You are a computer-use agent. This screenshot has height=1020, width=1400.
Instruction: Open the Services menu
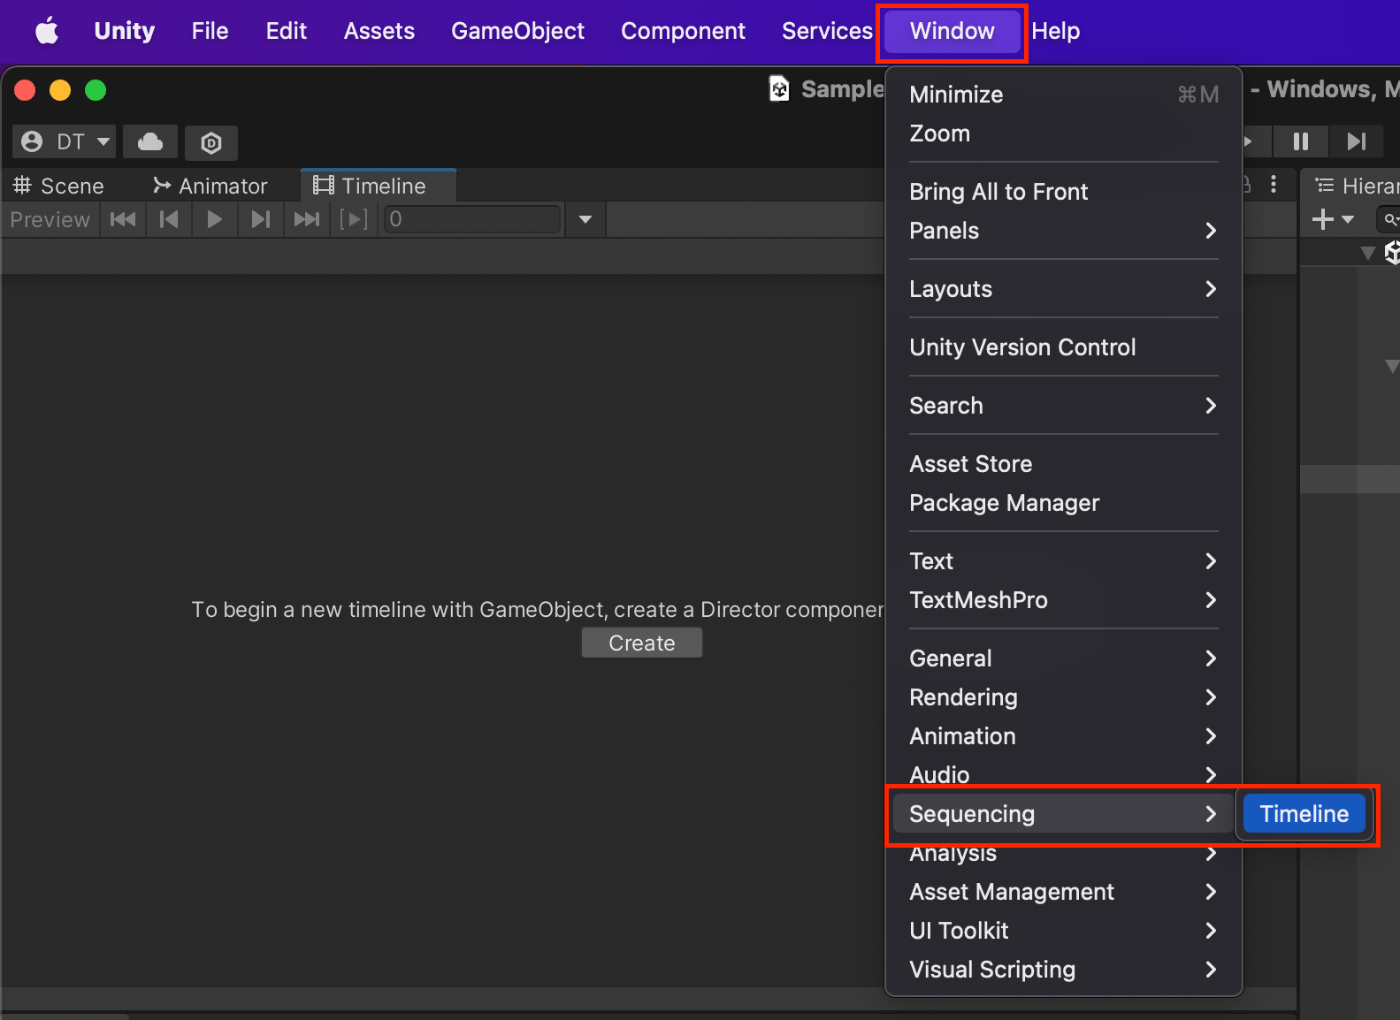coord(827,31)
